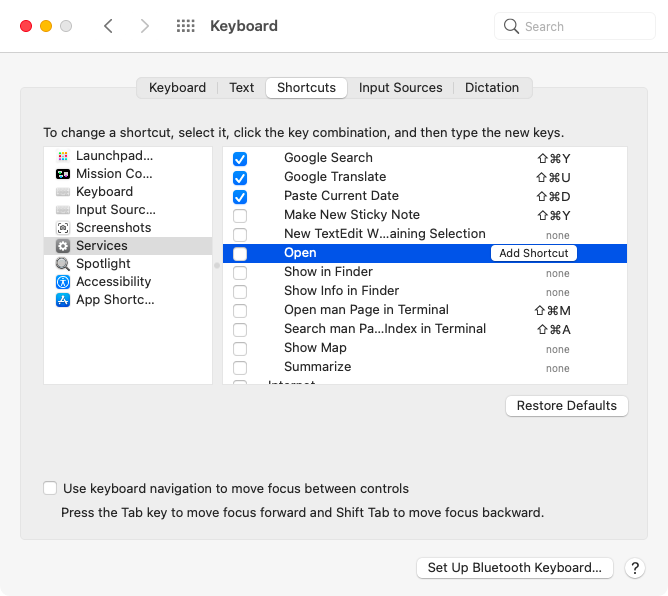Uncheck the Paste Current Date checkbox
The image size is (668, 596).
tap(240, 197)
